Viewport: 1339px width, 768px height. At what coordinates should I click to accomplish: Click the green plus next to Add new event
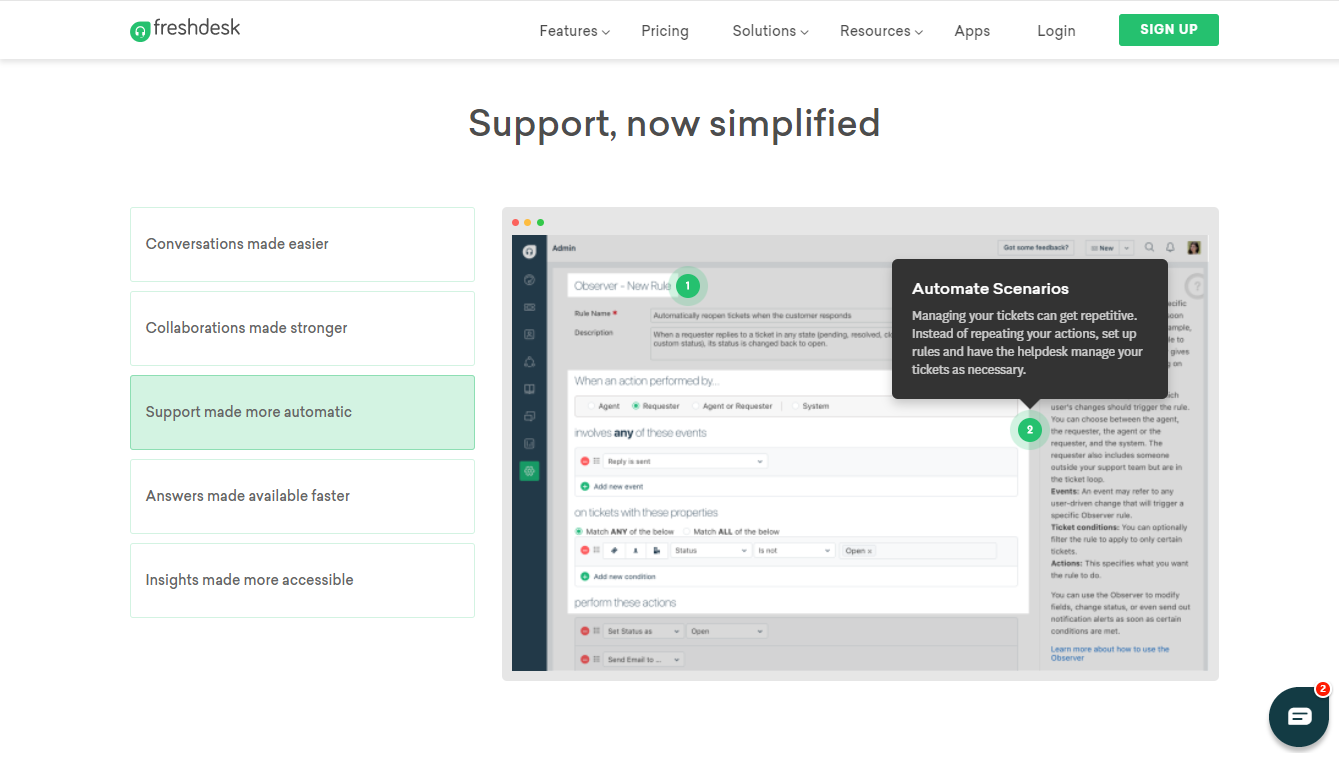[585, 486]
